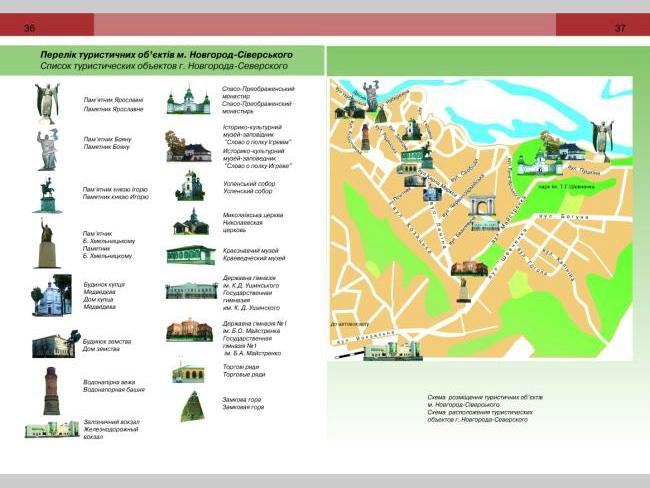650x488 pixels.
Task: Click the red water tower image
Action: [x=51, y=391]
